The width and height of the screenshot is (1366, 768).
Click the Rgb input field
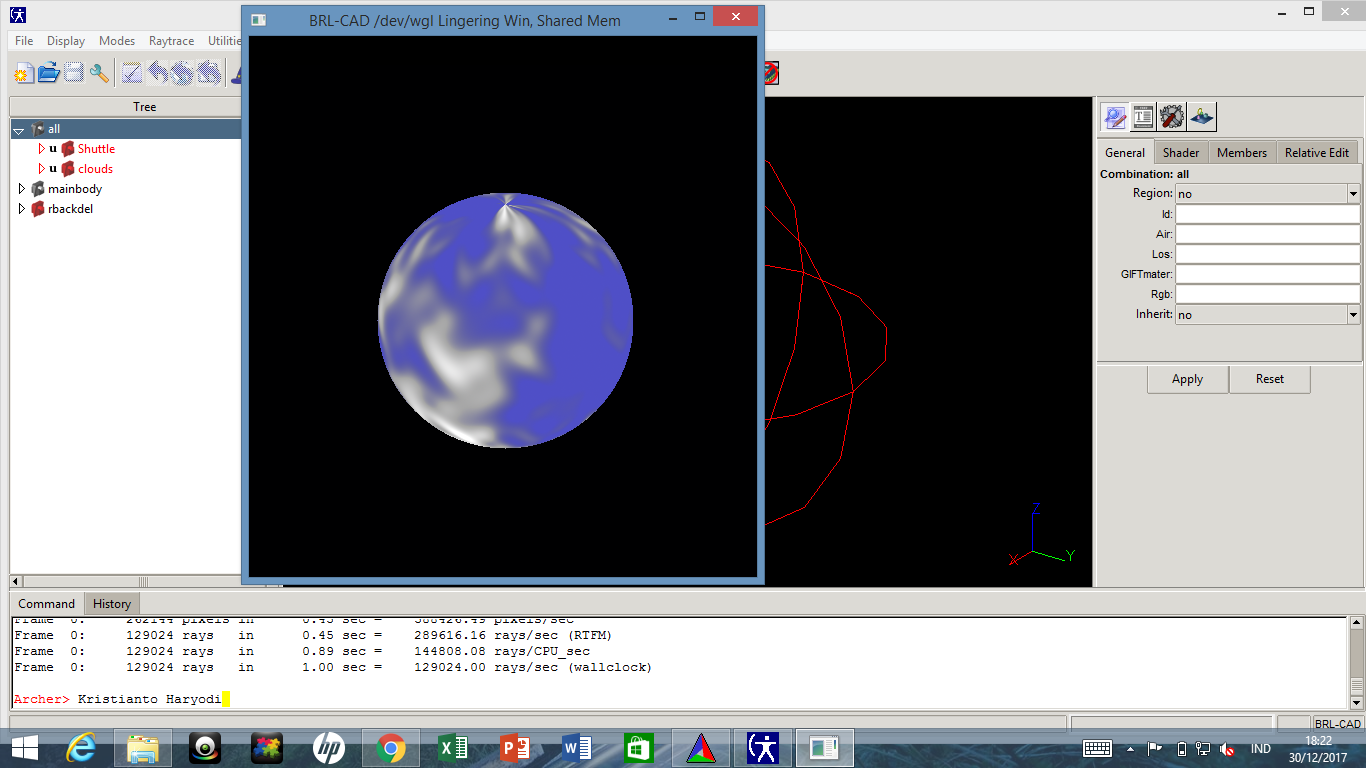pos(1268,294)
